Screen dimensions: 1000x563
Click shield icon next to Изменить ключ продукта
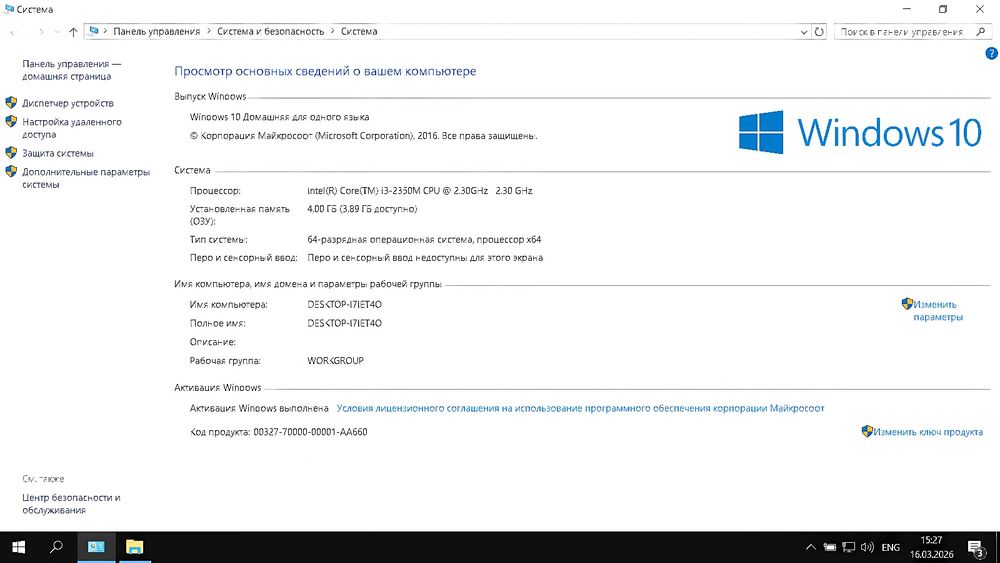click(867, 432)
